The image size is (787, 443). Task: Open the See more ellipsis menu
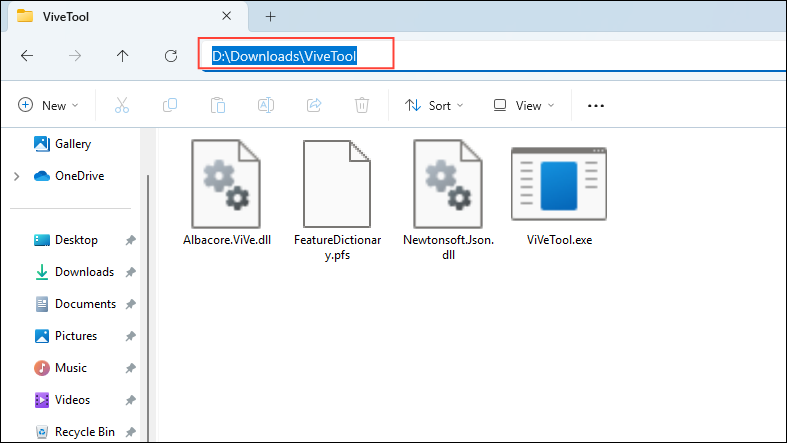point(596,105)
